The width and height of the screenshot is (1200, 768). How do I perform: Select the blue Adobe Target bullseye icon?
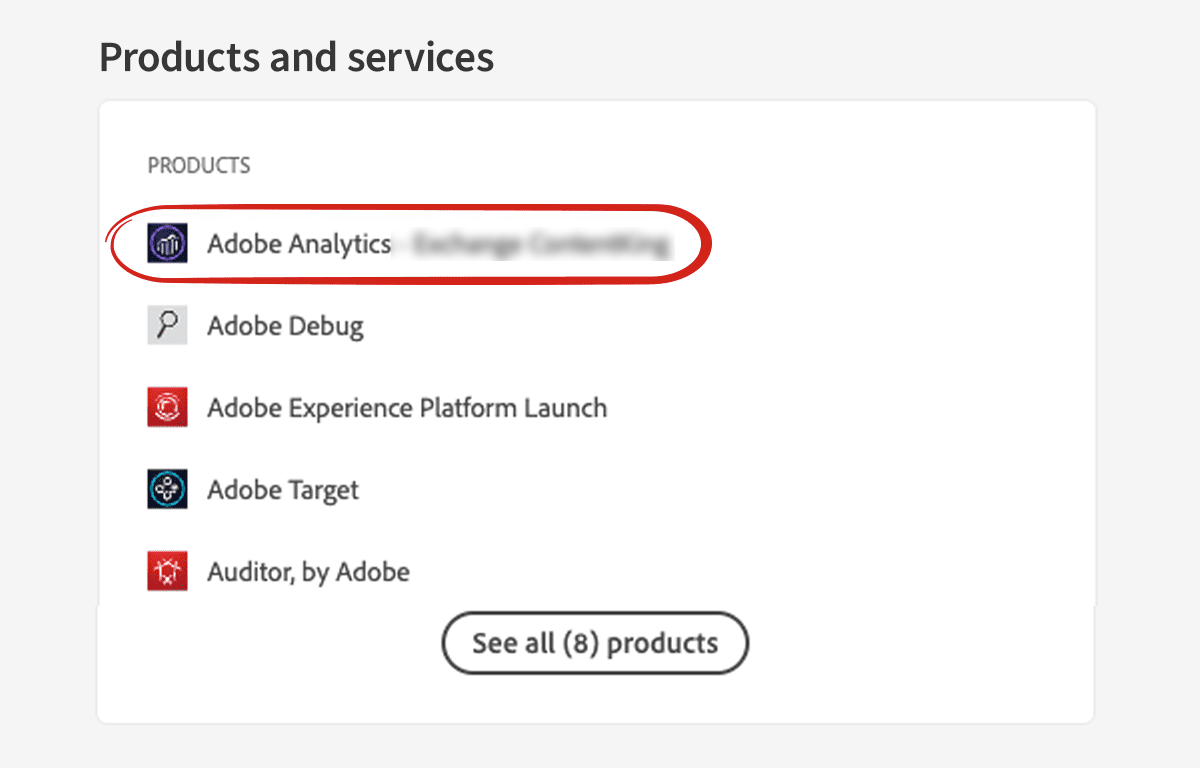coord(167,489)
